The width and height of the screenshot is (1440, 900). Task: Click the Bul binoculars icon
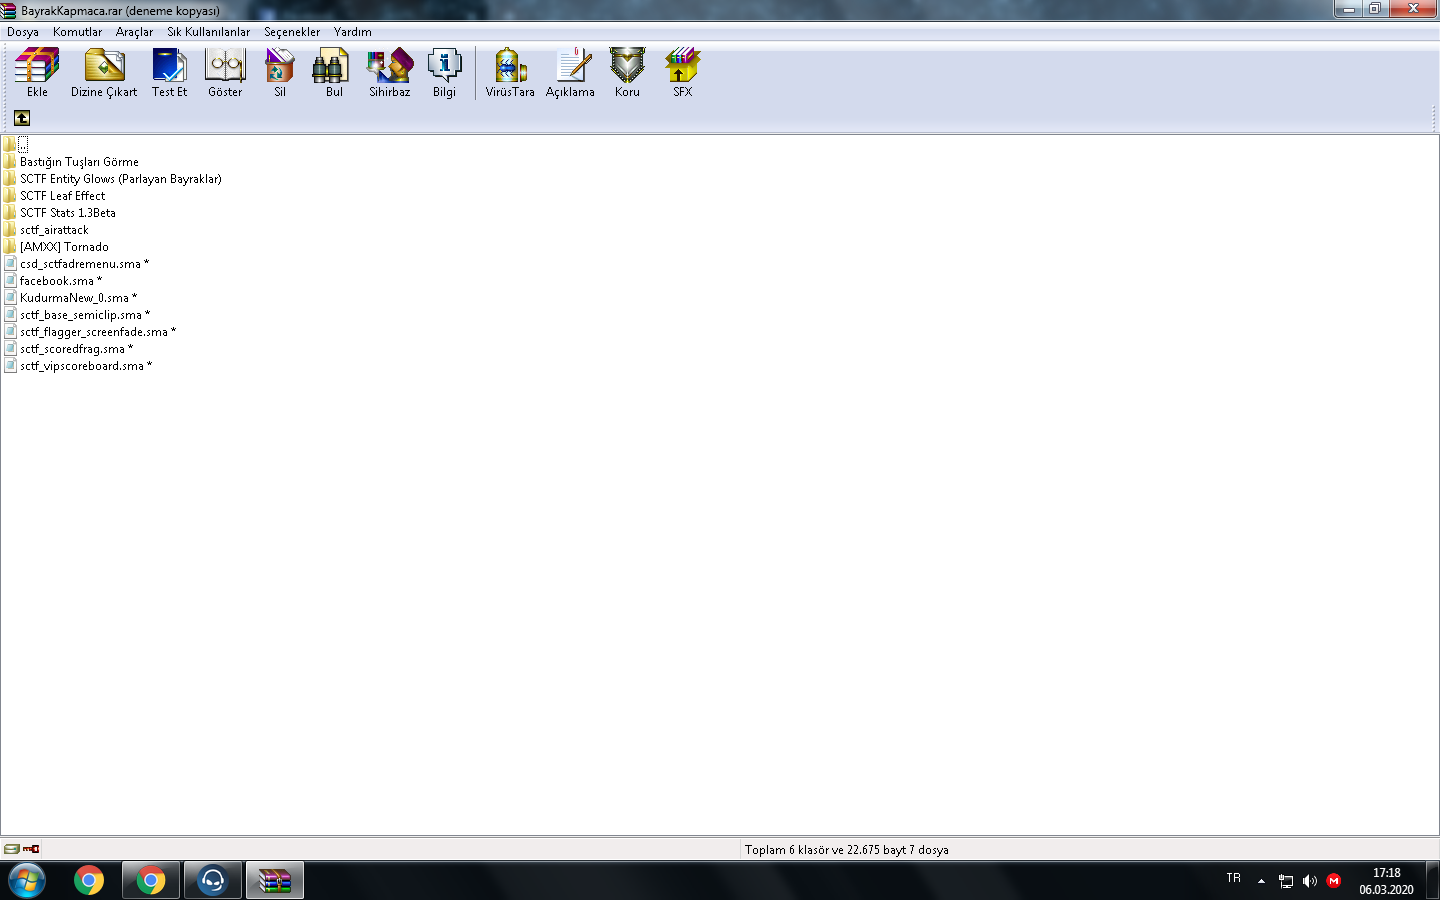pyautogui.click(x=330, y=66)
